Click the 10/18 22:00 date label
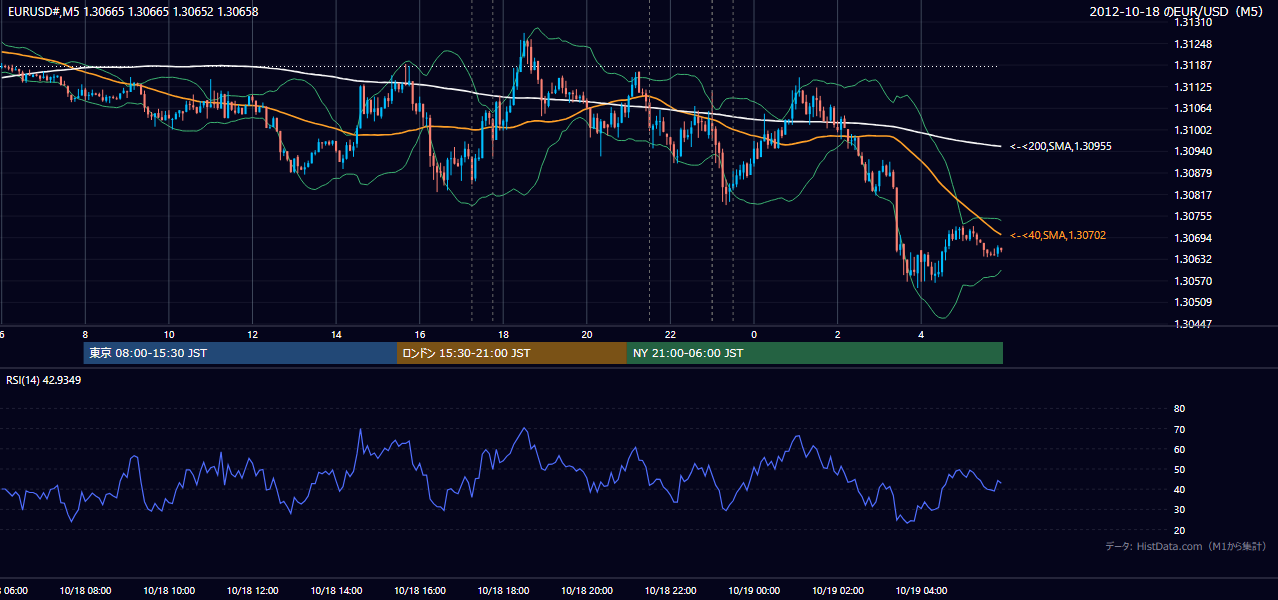1278x600 pixels. point(670,591)
